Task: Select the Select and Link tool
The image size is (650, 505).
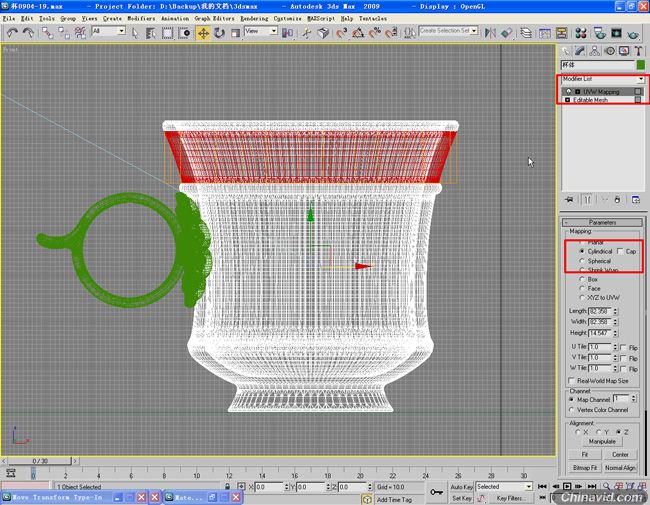Action: pyautogui.click(x=48, y=33)
